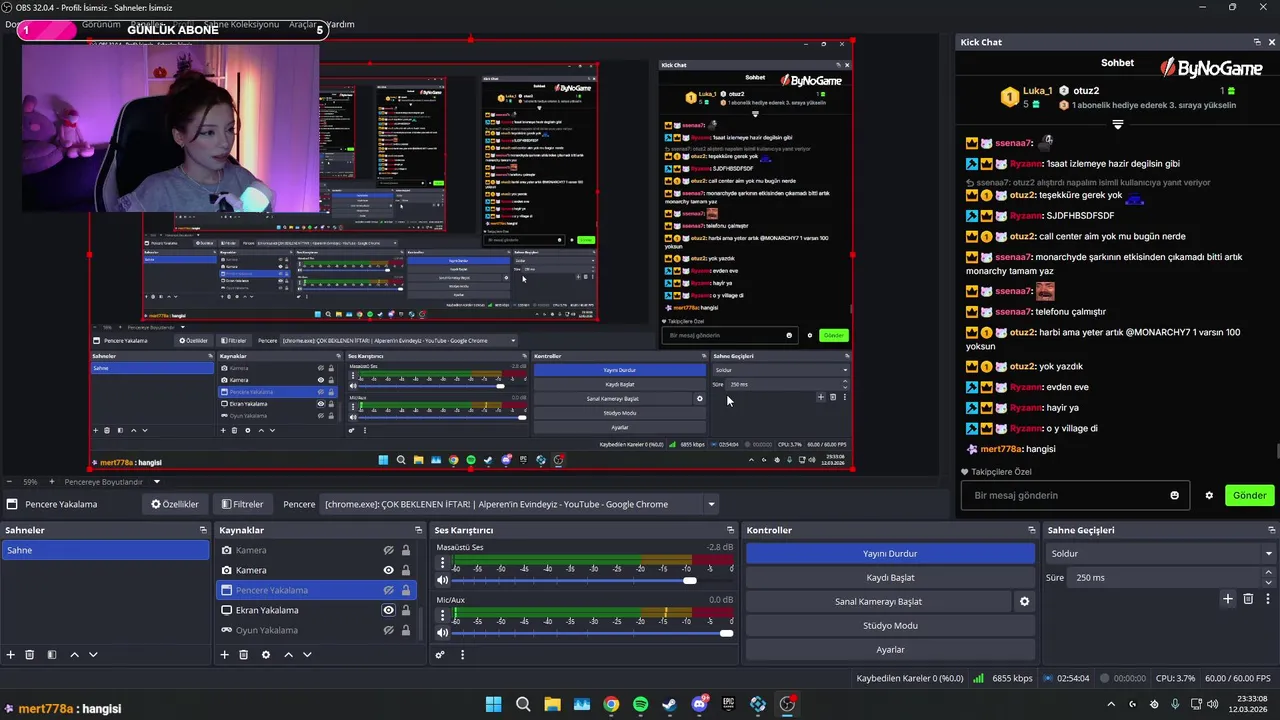Unlock the Pencere Yakalama source

point(406,590)
